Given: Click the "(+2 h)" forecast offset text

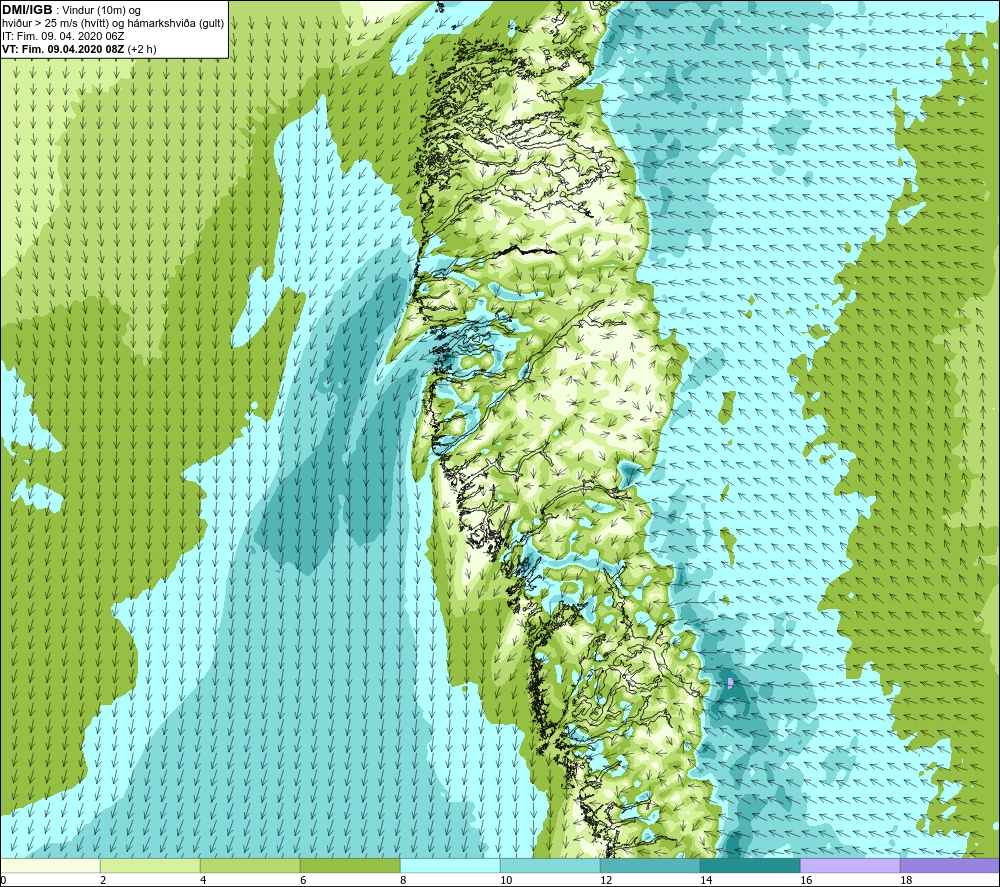Looking at the screenshot, I should pos(142,49).
